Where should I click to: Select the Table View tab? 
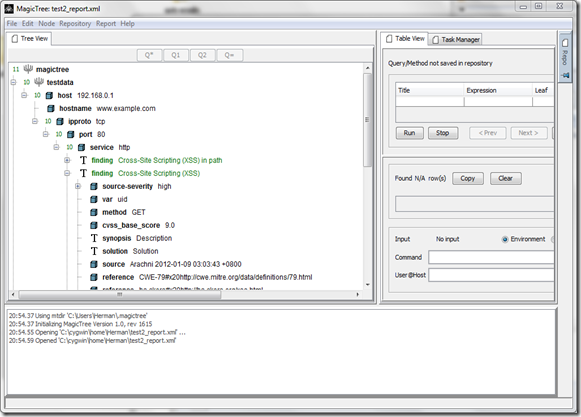click(405, 39)
